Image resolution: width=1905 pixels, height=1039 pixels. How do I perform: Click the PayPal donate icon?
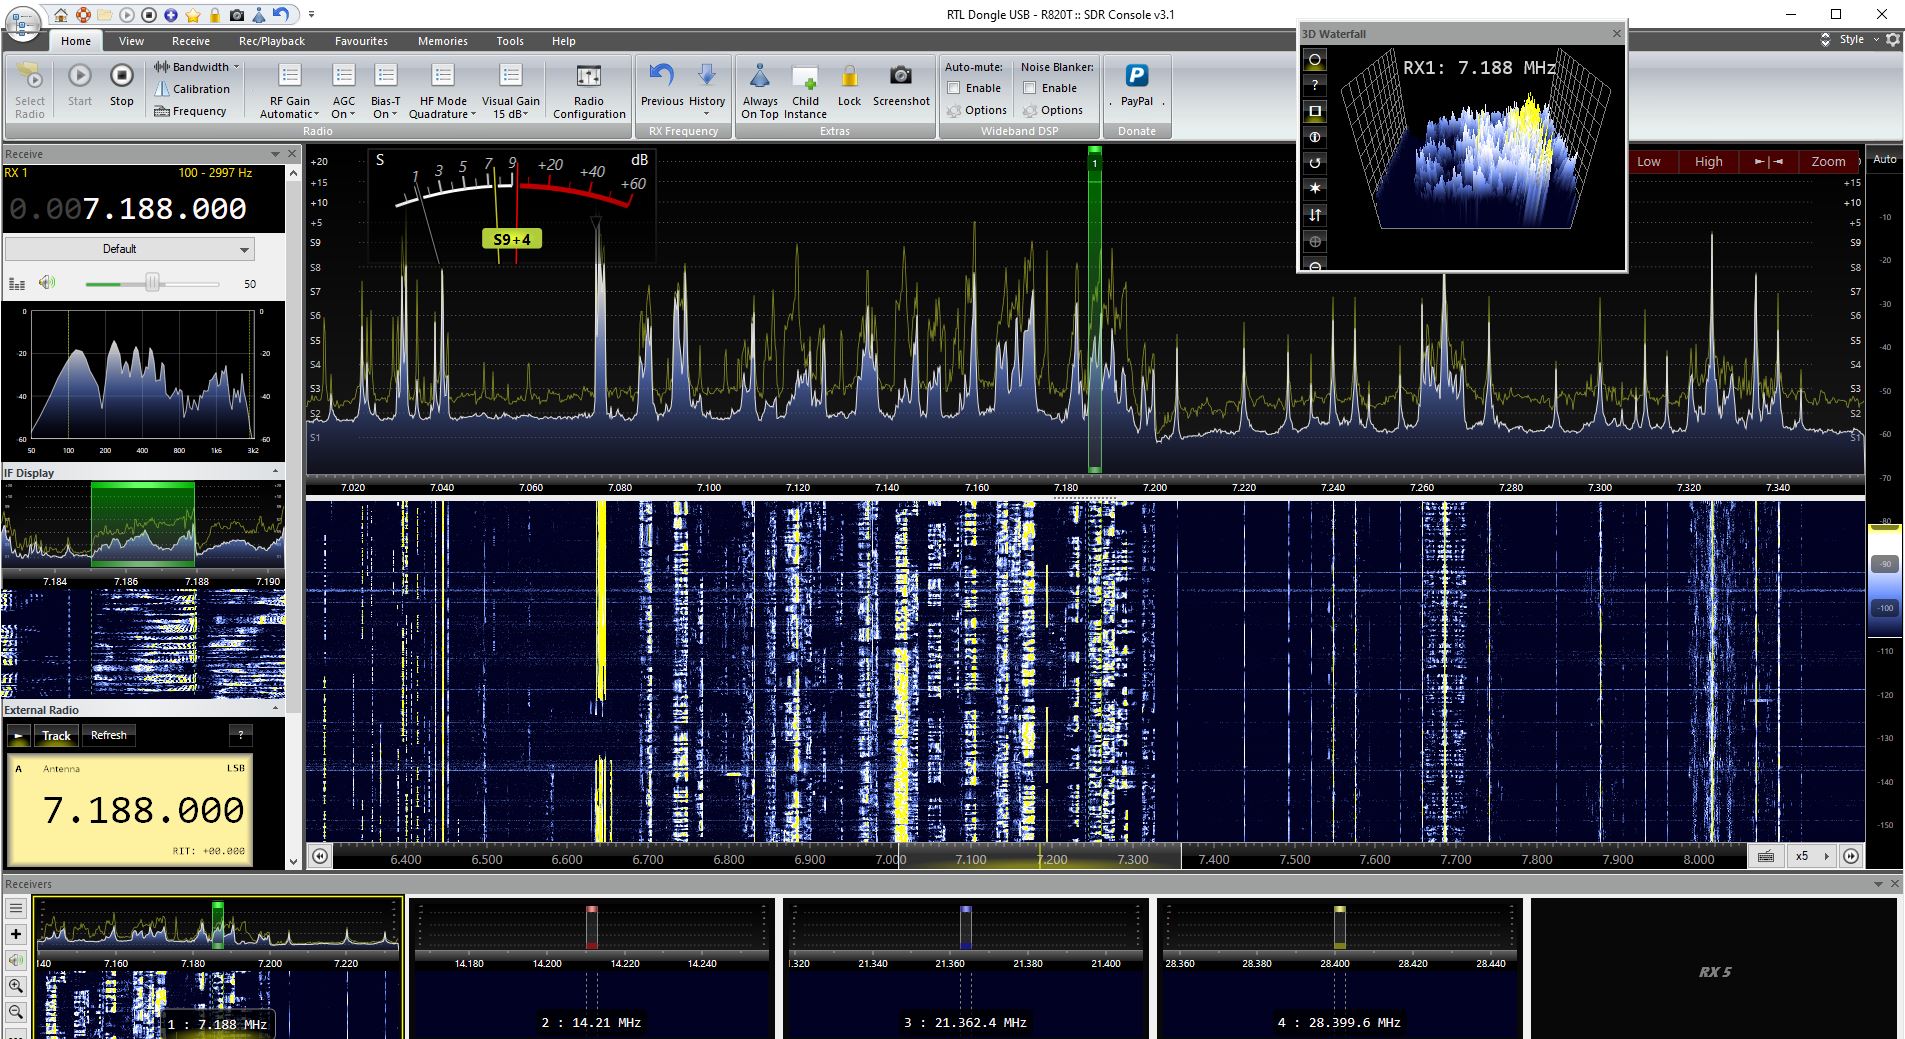click(1136, 77)
